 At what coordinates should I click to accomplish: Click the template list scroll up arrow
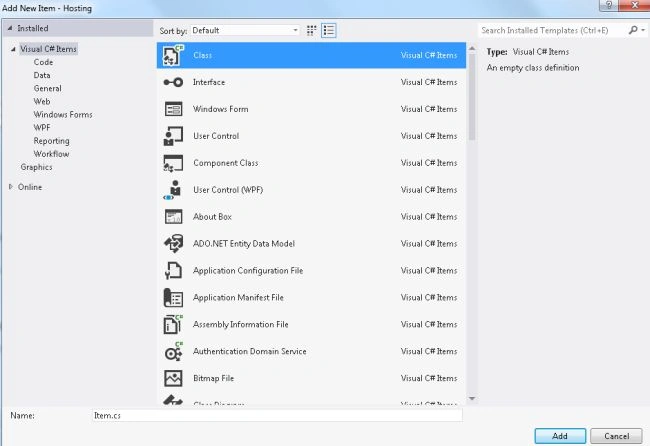pos(472,49)
